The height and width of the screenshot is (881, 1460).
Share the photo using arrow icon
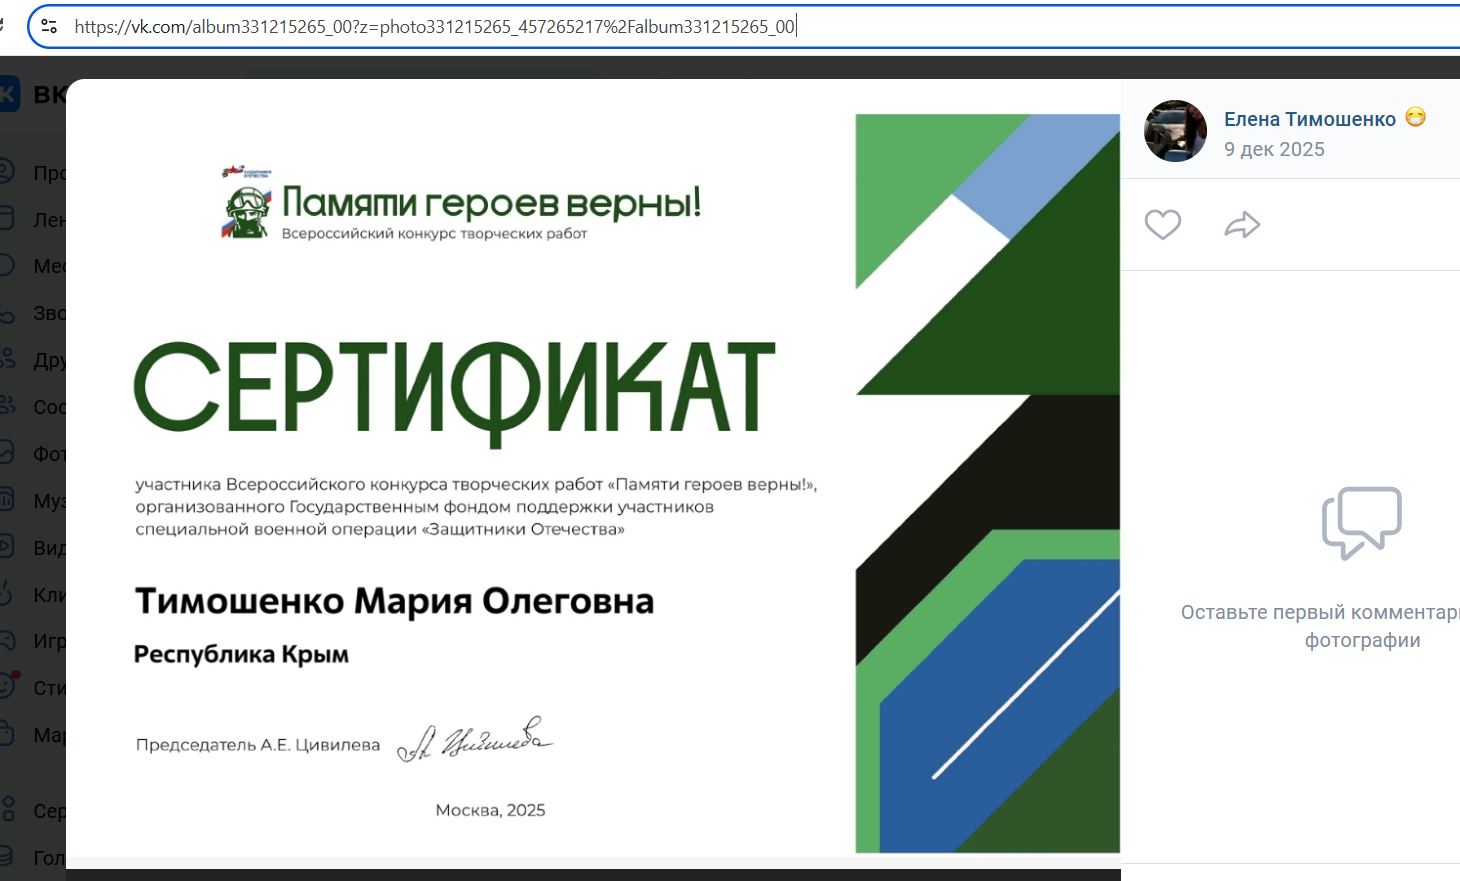point(1242,224)
